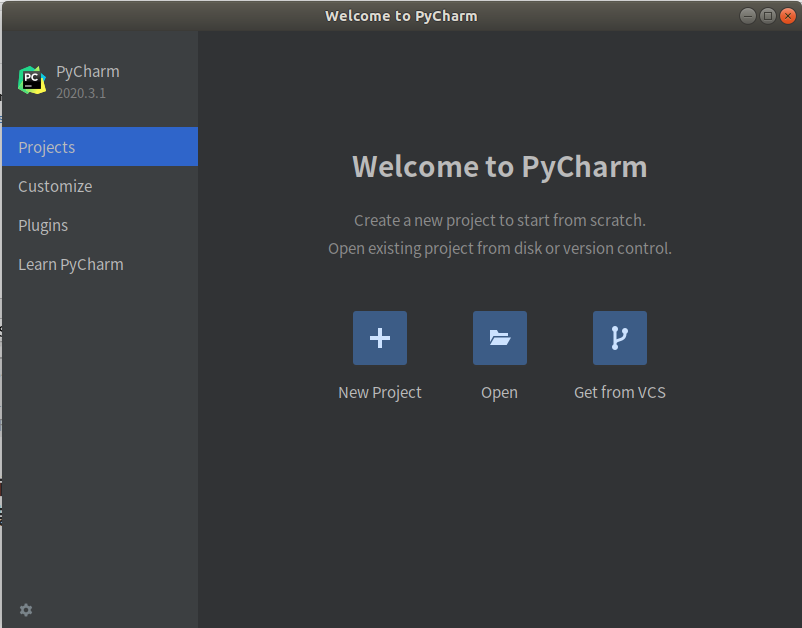The width and height of the screenshot is (802, 628).
Task: Click the 2020.3.1 version text
Action: coord(81,93)
